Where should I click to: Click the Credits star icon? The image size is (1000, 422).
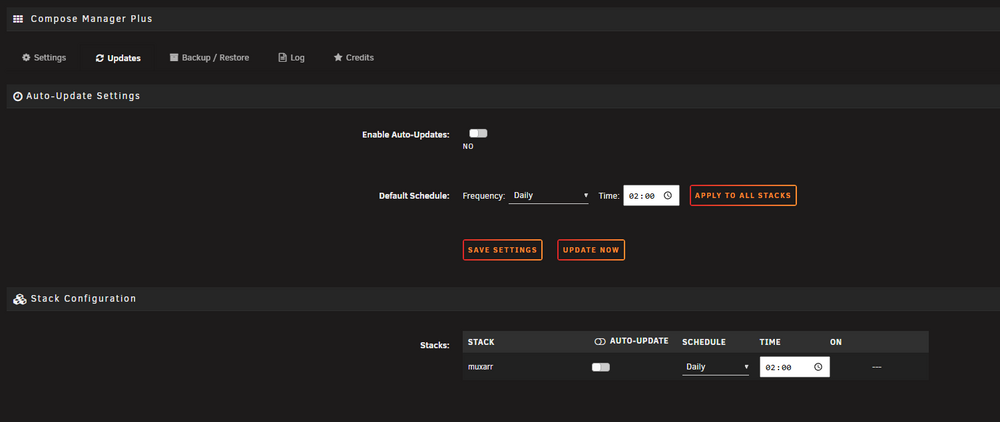pyautogui.click(x=338, y=57)
